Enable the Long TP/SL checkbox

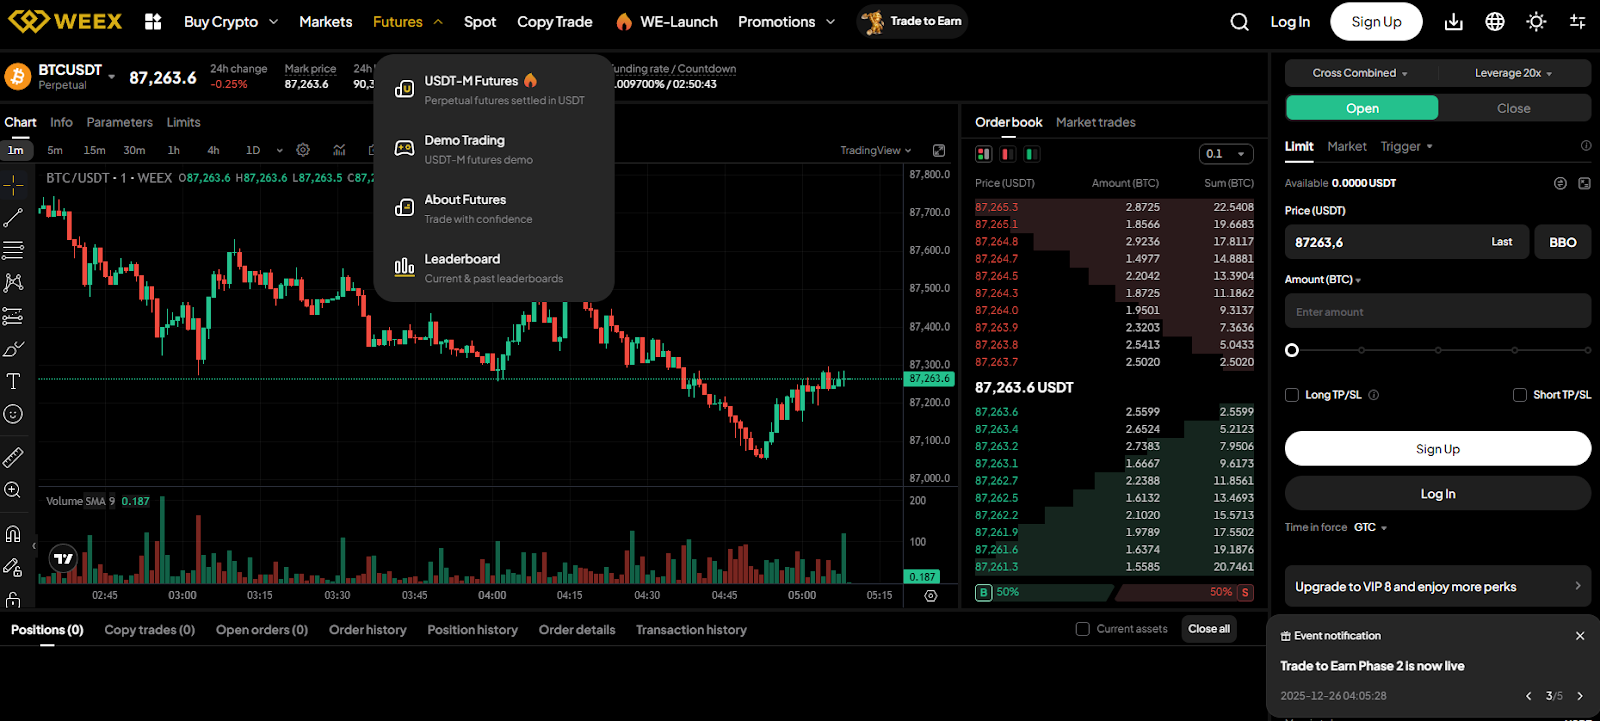[x=1292, y=395]
